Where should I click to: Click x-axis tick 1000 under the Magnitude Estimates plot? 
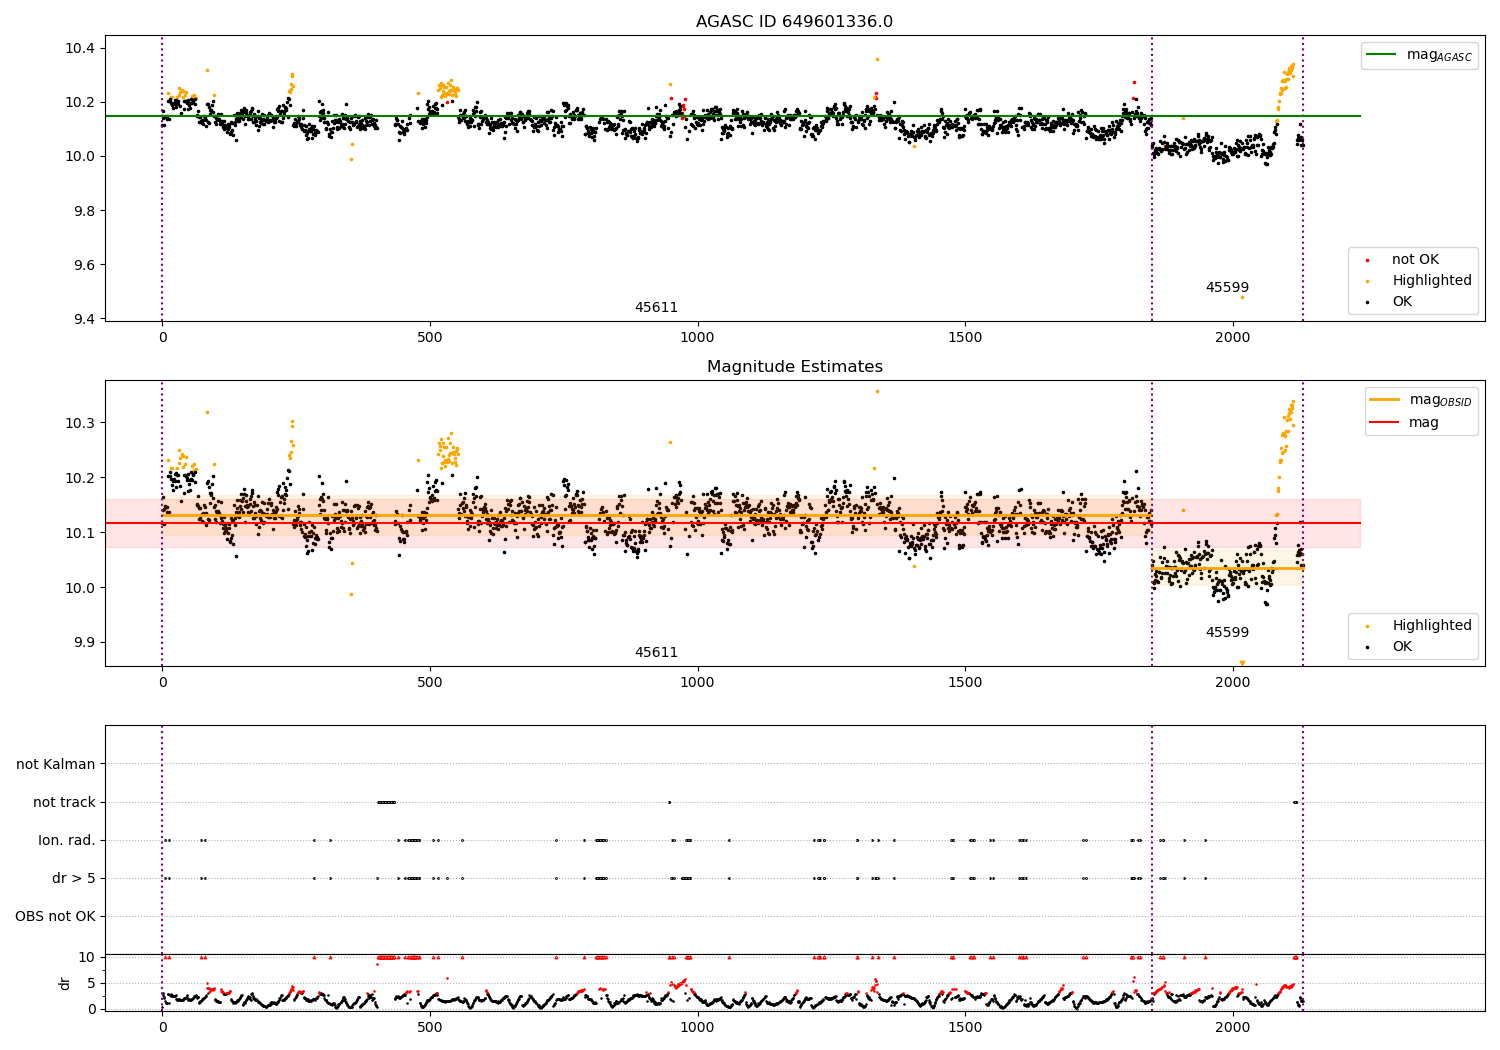tap(697, 683)
